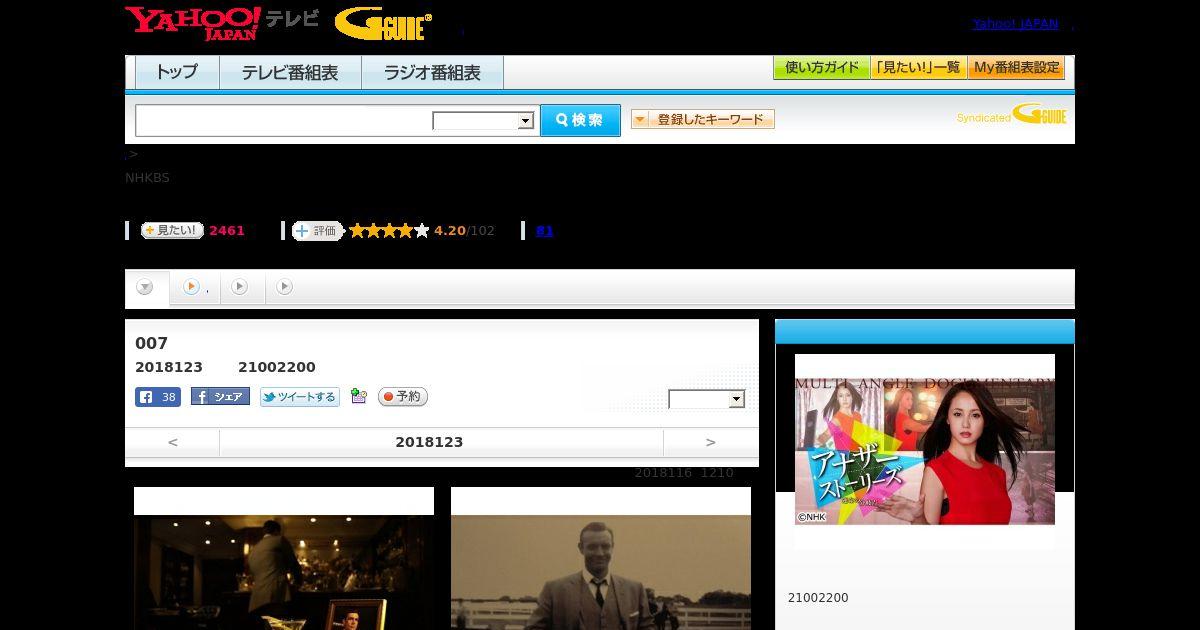Select the orange play-icon tab

click(x=195, y=287)
